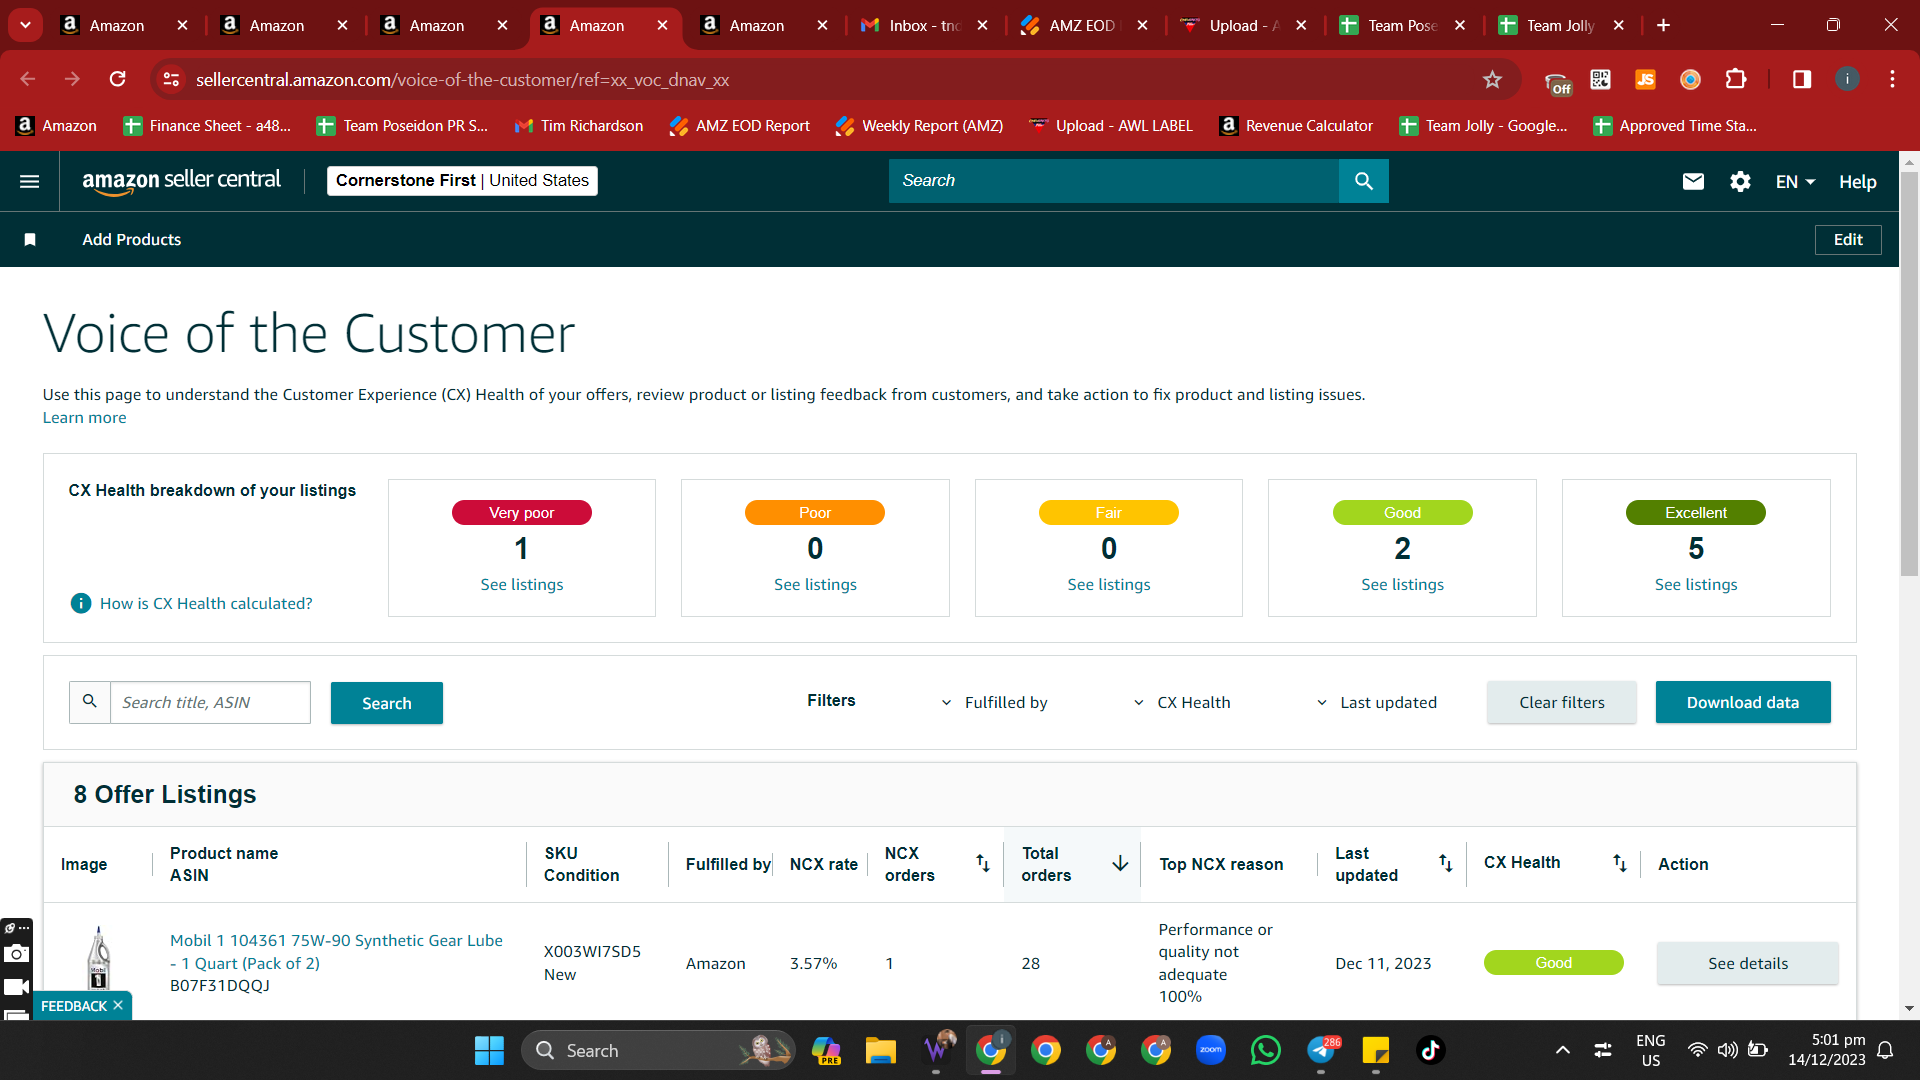
Task: Open the Learn more link
Action: (84, 417)
